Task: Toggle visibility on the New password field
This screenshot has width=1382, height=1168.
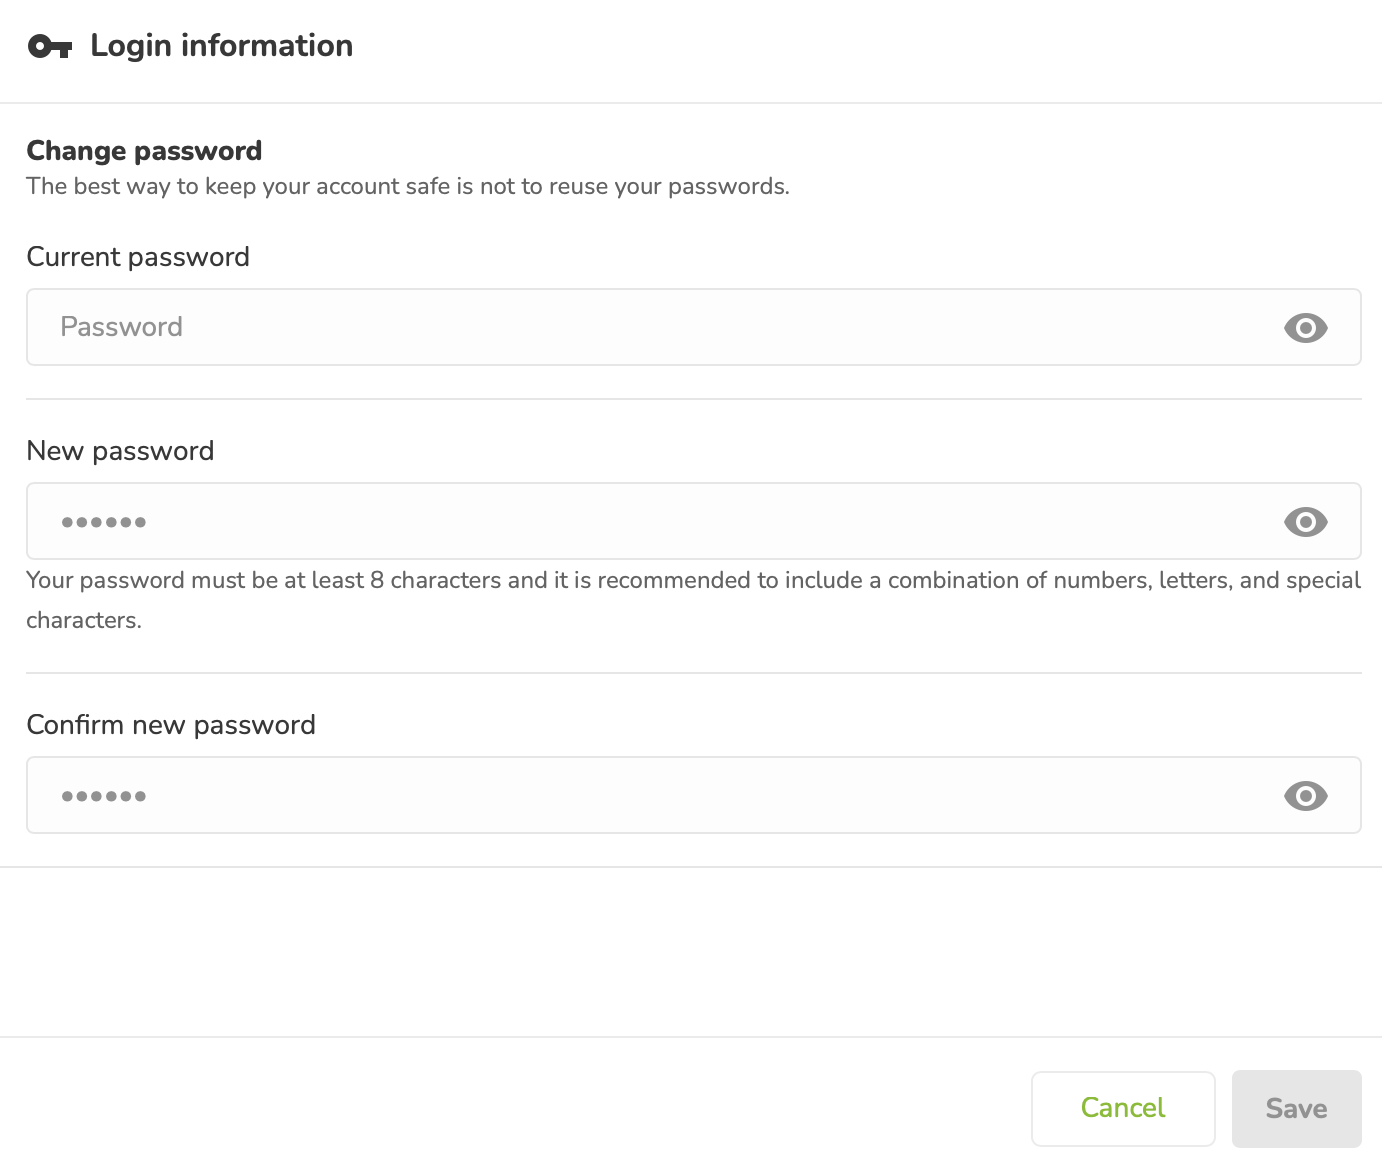Action: click(1305, 521)
